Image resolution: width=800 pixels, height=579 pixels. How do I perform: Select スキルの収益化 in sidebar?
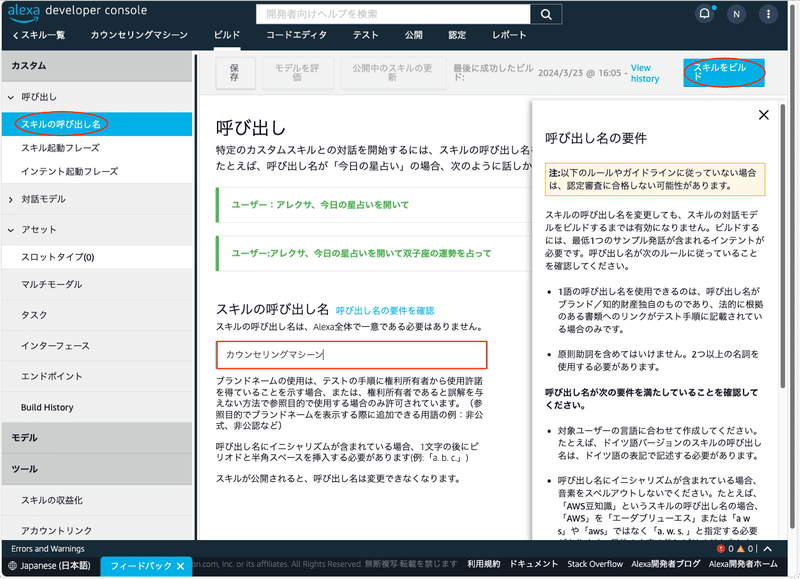point(97,500)
